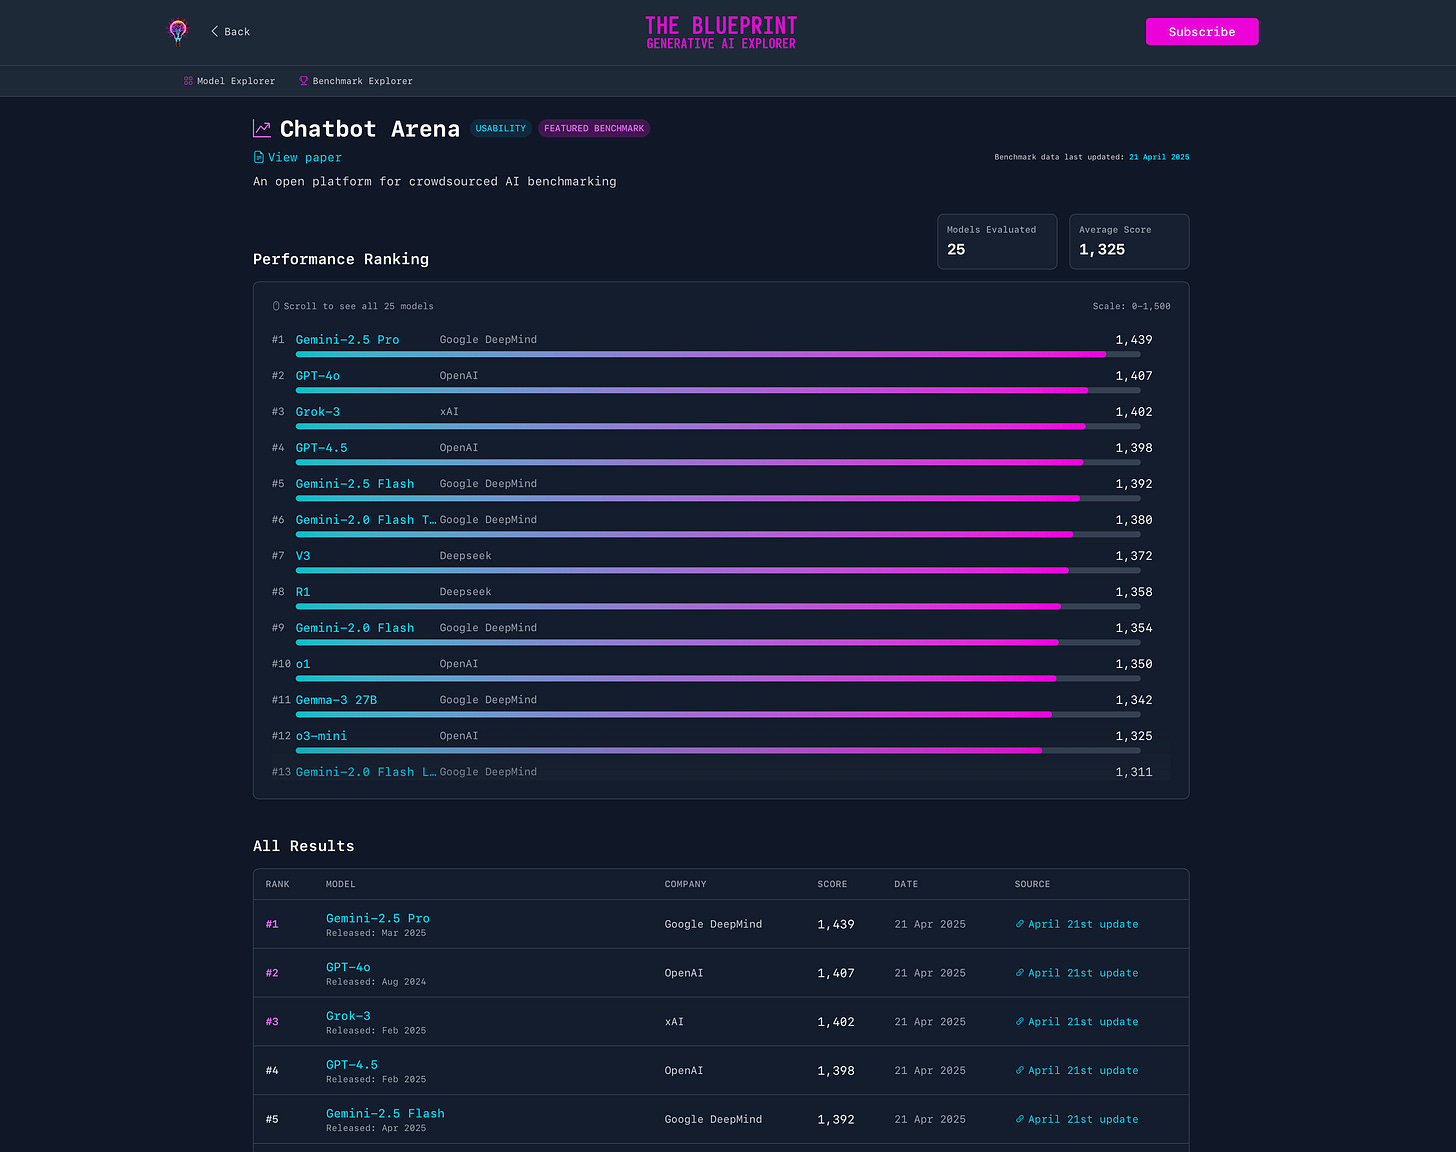Screen dimensions: 1456x1152
Task: Click the Model Explorer grid icon
Action: click(x=188, y=81)
